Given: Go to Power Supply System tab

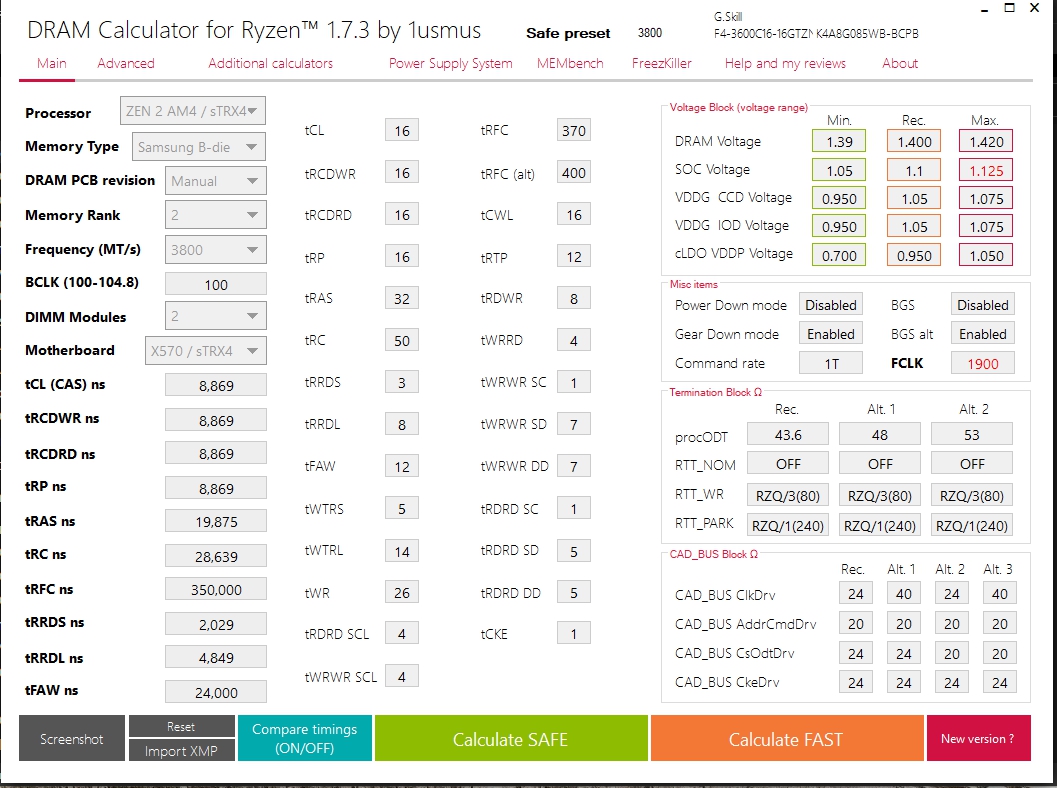Looking at the screenshot, I should coord(450,63).
